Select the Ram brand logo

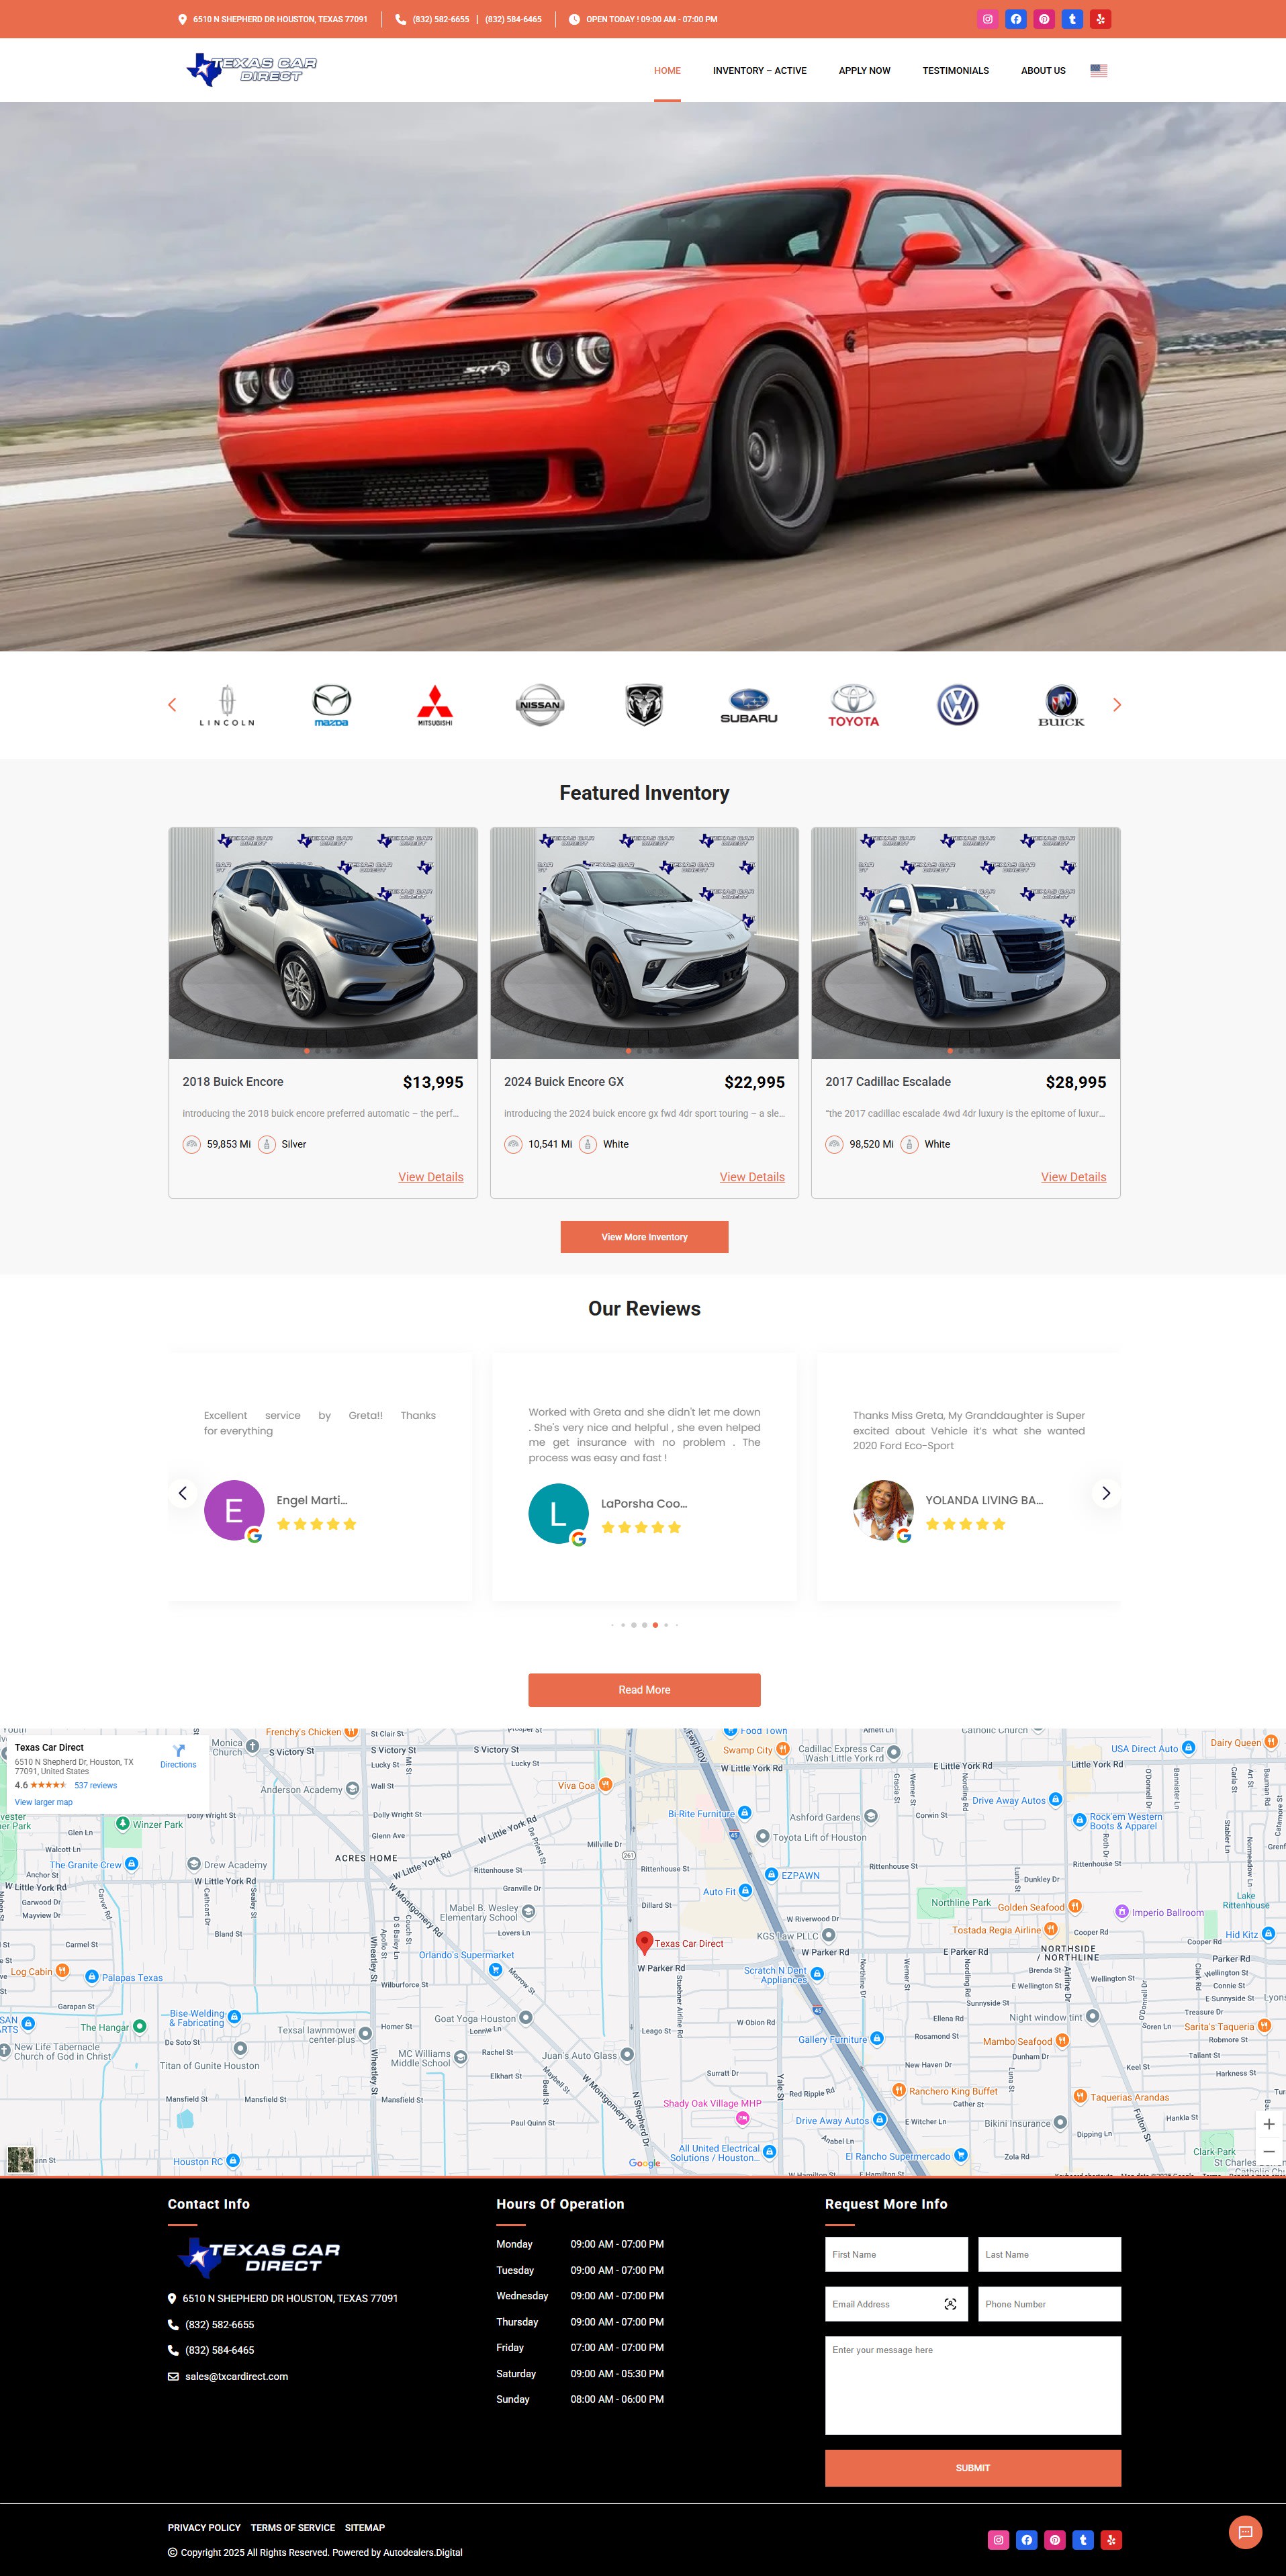(644, 705)
